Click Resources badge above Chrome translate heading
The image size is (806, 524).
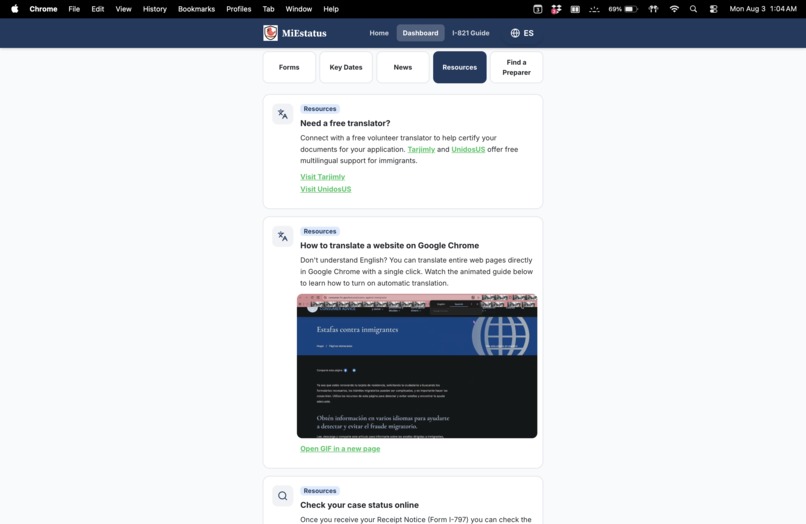pos(320,231)
